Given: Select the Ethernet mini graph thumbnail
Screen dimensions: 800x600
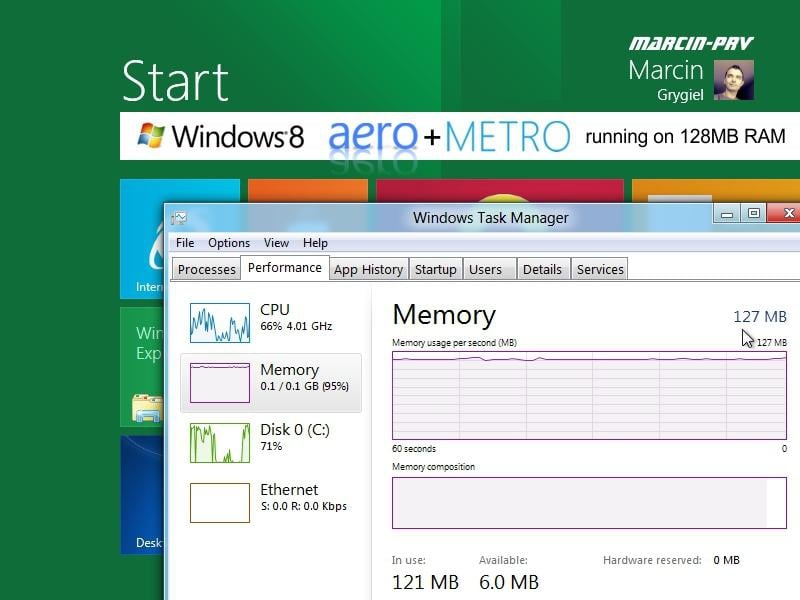Looking at the screenshot, I should (x=220, y=503).
